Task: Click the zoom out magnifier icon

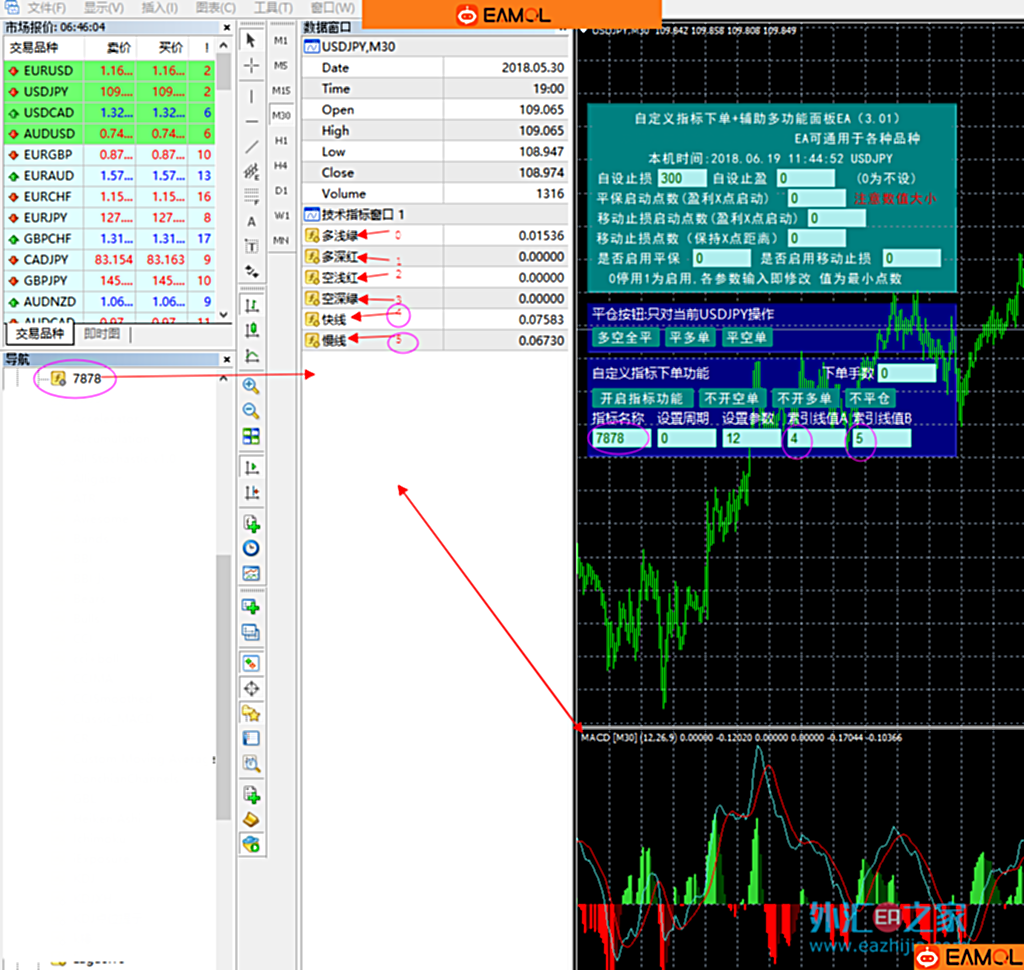Action: coord(251,411)
